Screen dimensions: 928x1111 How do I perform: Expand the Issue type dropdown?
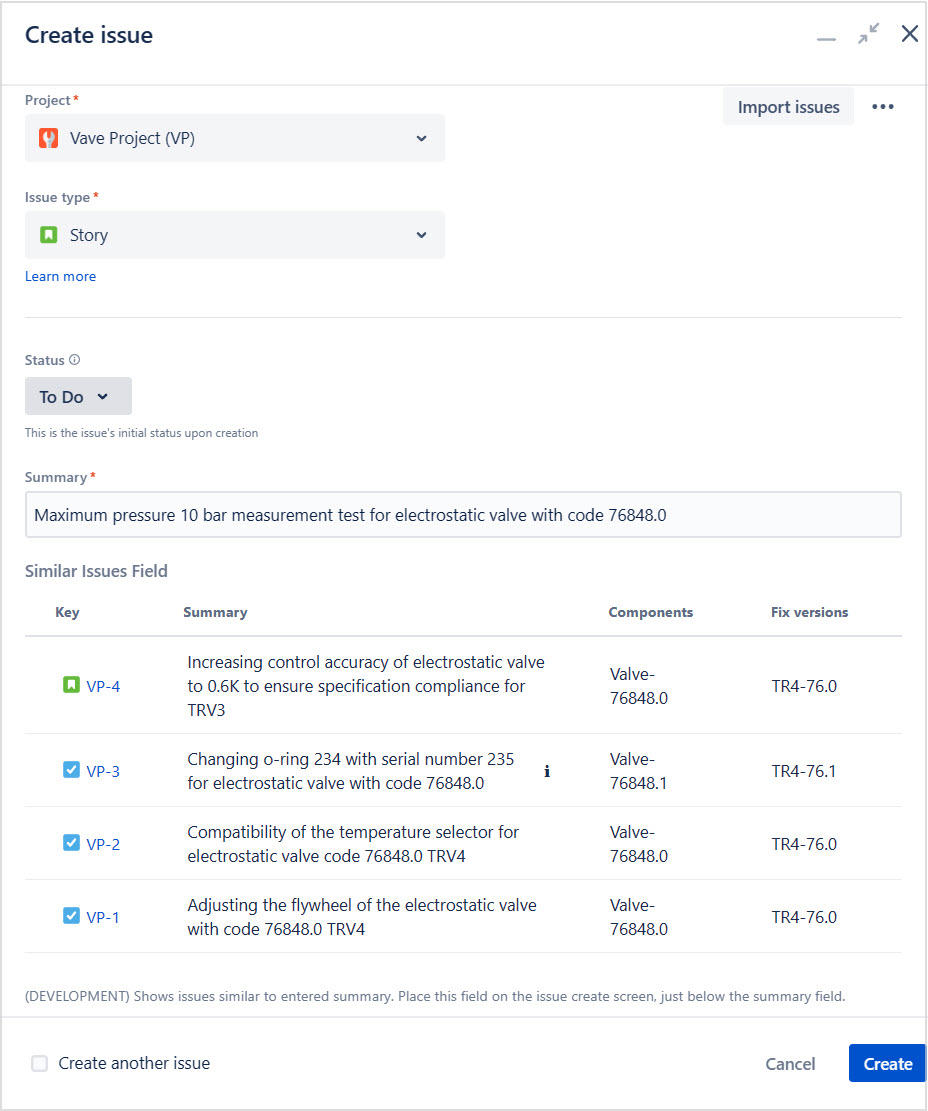[421, 235]
